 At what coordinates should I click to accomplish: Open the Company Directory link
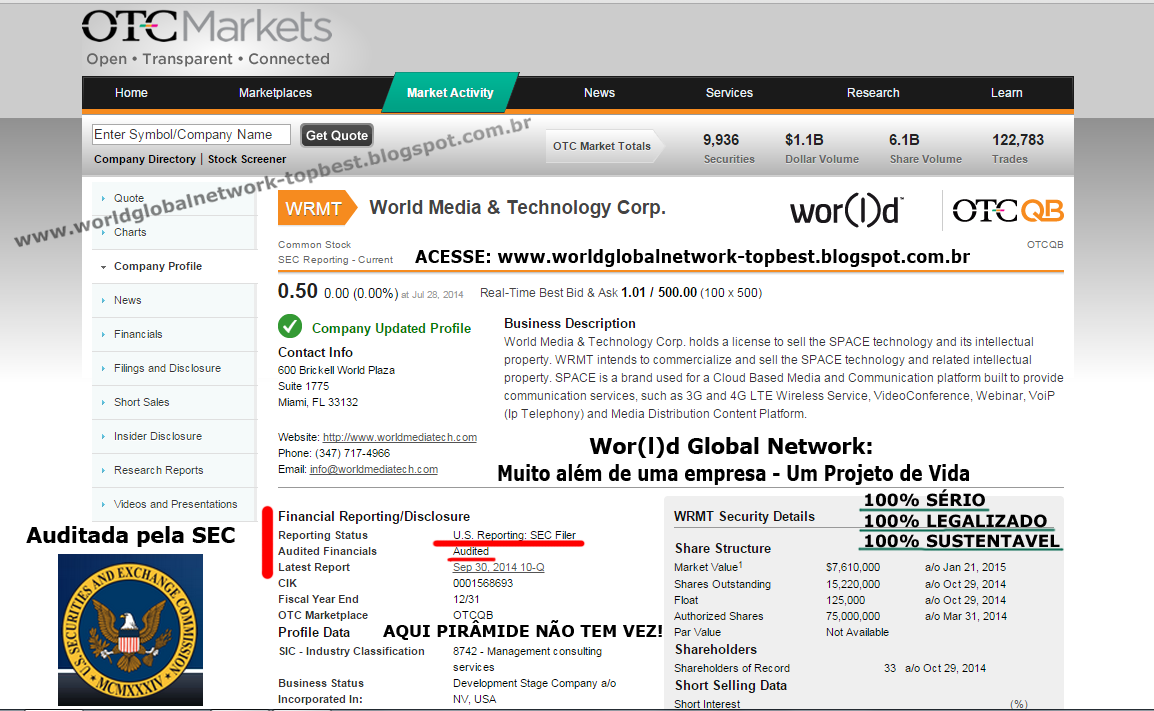tap(145, 159)
